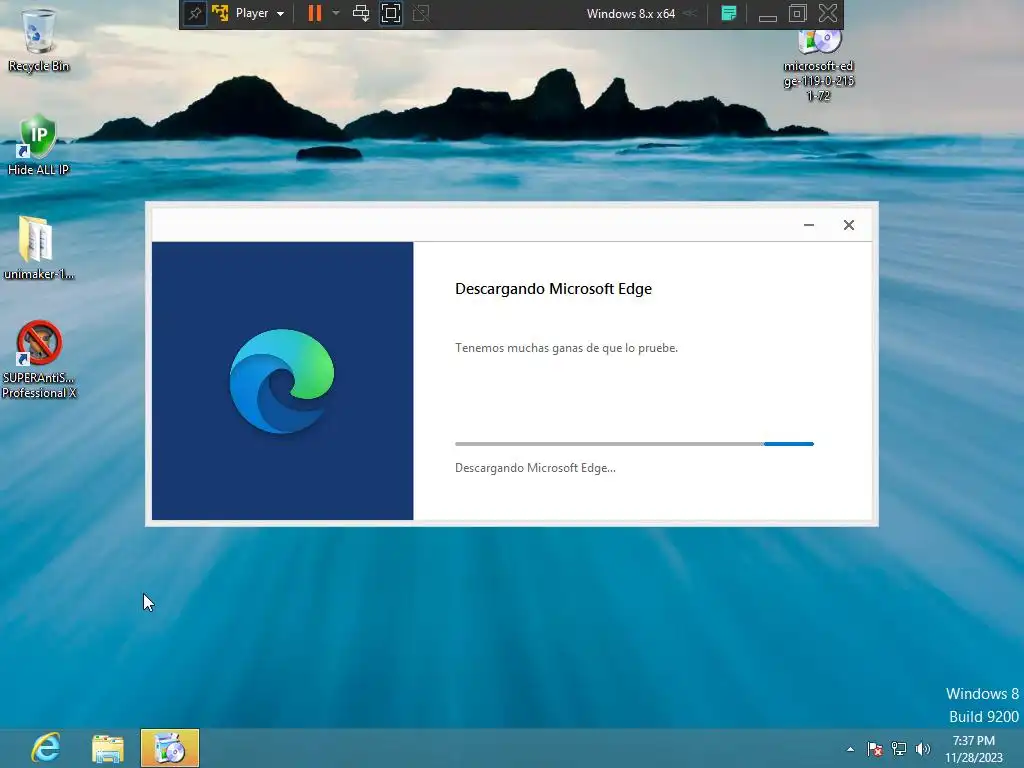
Task: Open the Player menu in VMware toolbar
Action: [x=259, y=13]
